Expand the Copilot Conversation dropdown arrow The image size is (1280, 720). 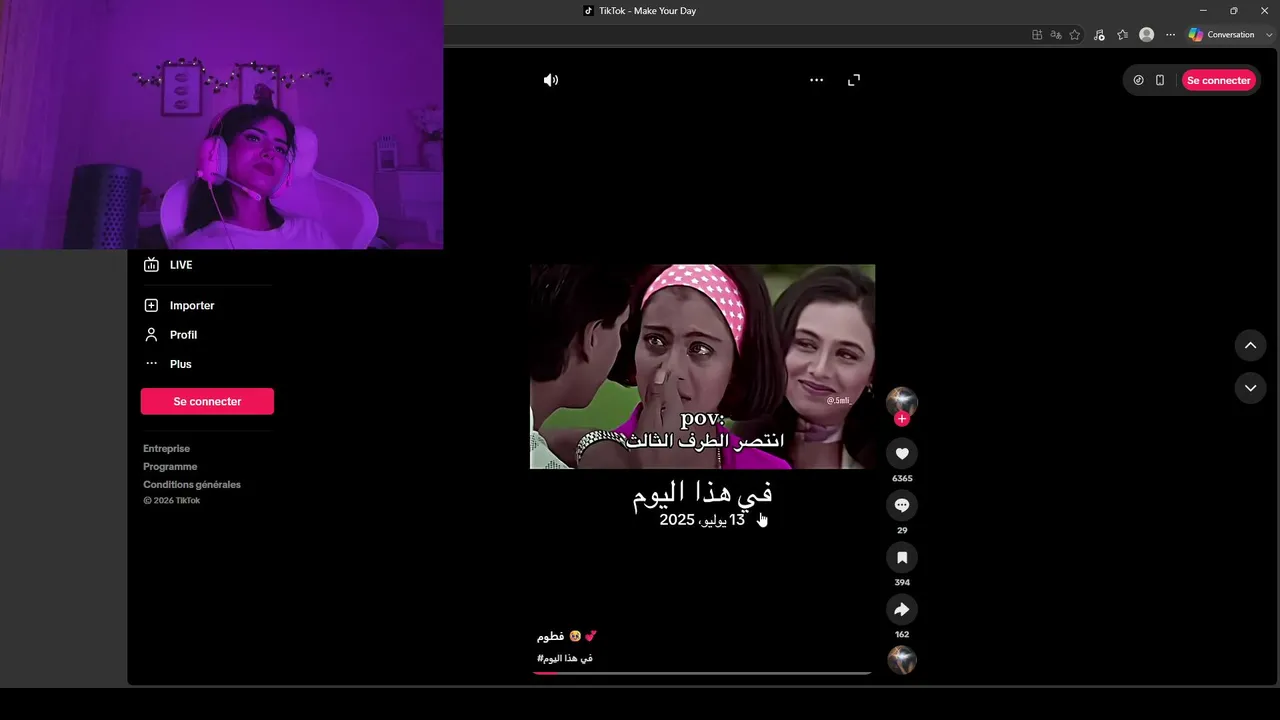coord(1270,35)
